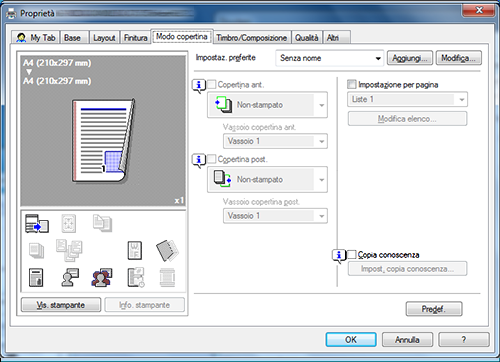The height and width of the screenshot is (362, 500).
Task: Click the page preview thumbnail
Action: coord(103,141)
